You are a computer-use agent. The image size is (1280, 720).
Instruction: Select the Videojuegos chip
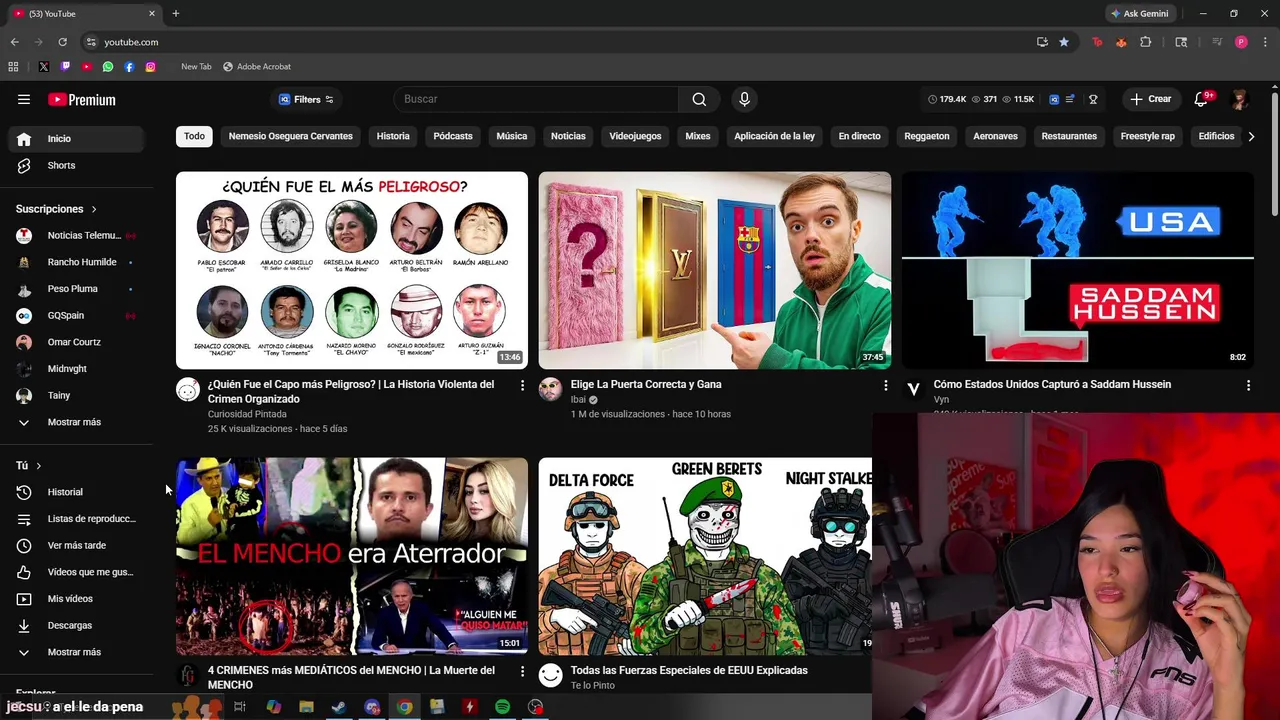coord(635,136)
